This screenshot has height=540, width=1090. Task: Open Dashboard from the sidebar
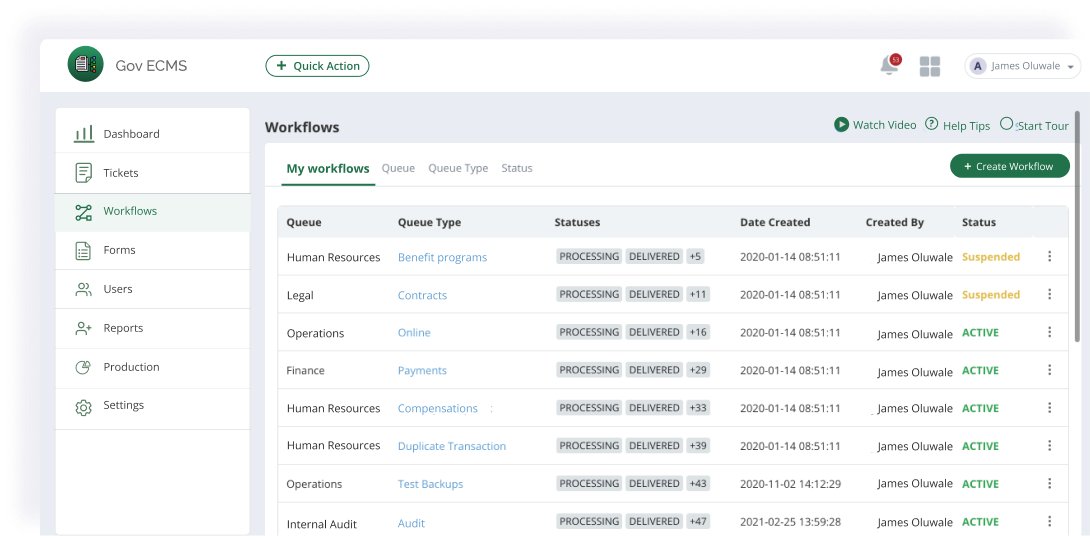131,134
